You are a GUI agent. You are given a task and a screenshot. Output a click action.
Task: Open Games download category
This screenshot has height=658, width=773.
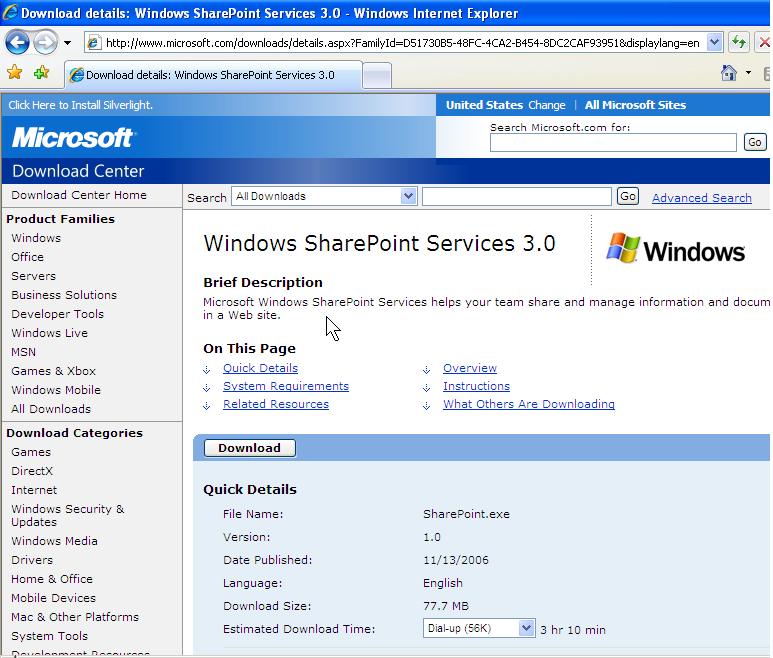pos(31,452)
